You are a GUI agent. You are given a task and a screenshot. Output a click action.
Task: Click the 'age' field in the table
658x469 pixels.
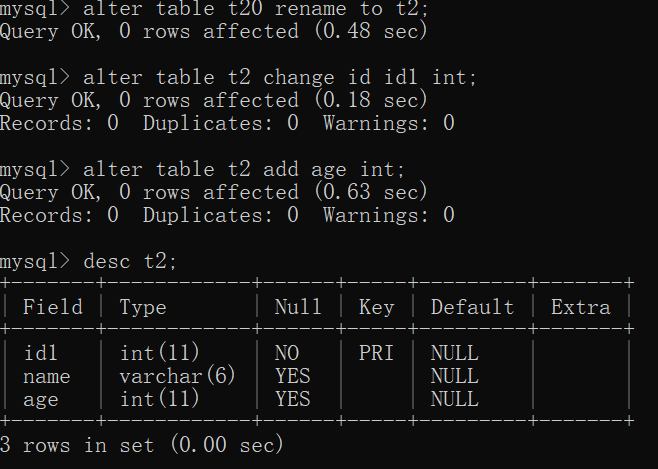40,399
